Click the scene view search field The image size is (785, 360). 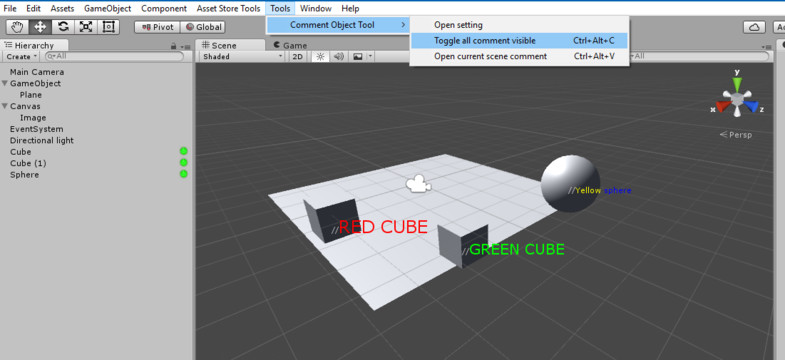(x=698, y=57)
